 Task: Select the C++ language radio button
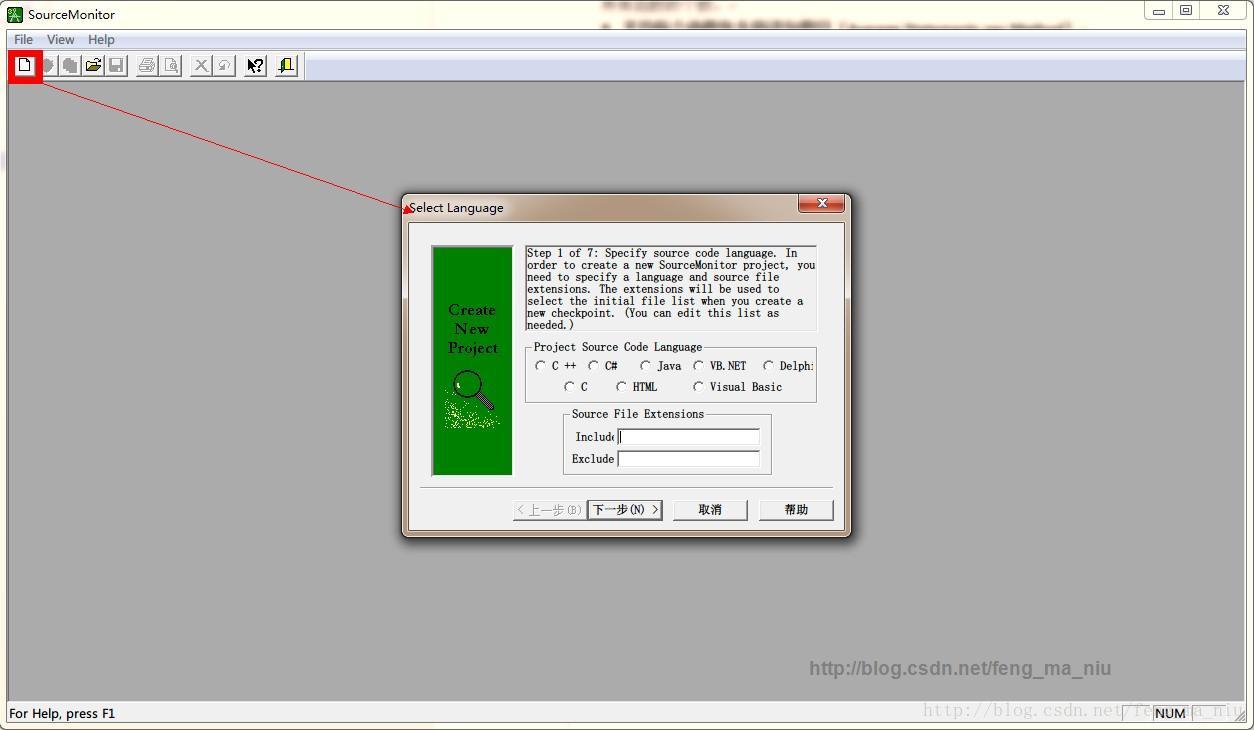pyautogui.click(x=541, y=366)
